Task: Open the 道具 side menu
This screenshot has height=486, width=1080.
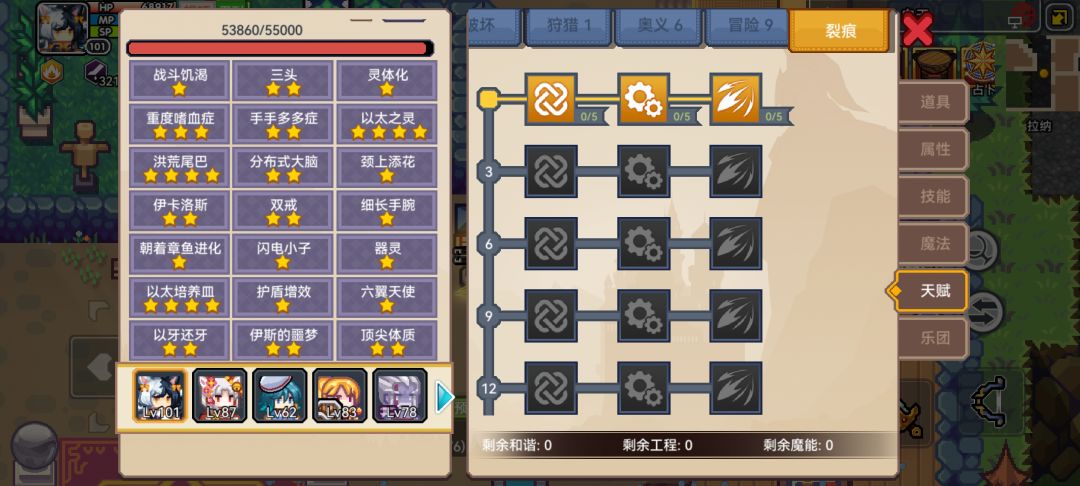Action: click(x=934, y=103)
